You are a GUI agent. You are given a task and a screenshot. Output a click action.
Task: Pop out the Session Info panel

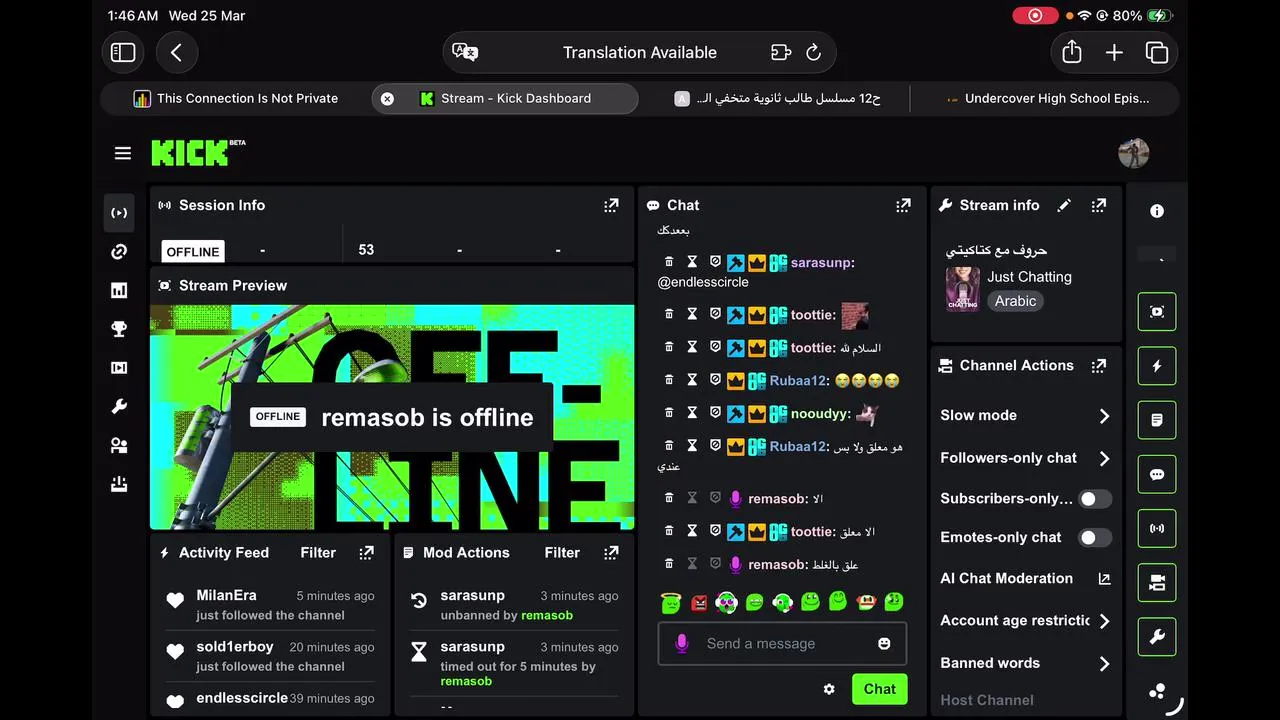point(611,205)
